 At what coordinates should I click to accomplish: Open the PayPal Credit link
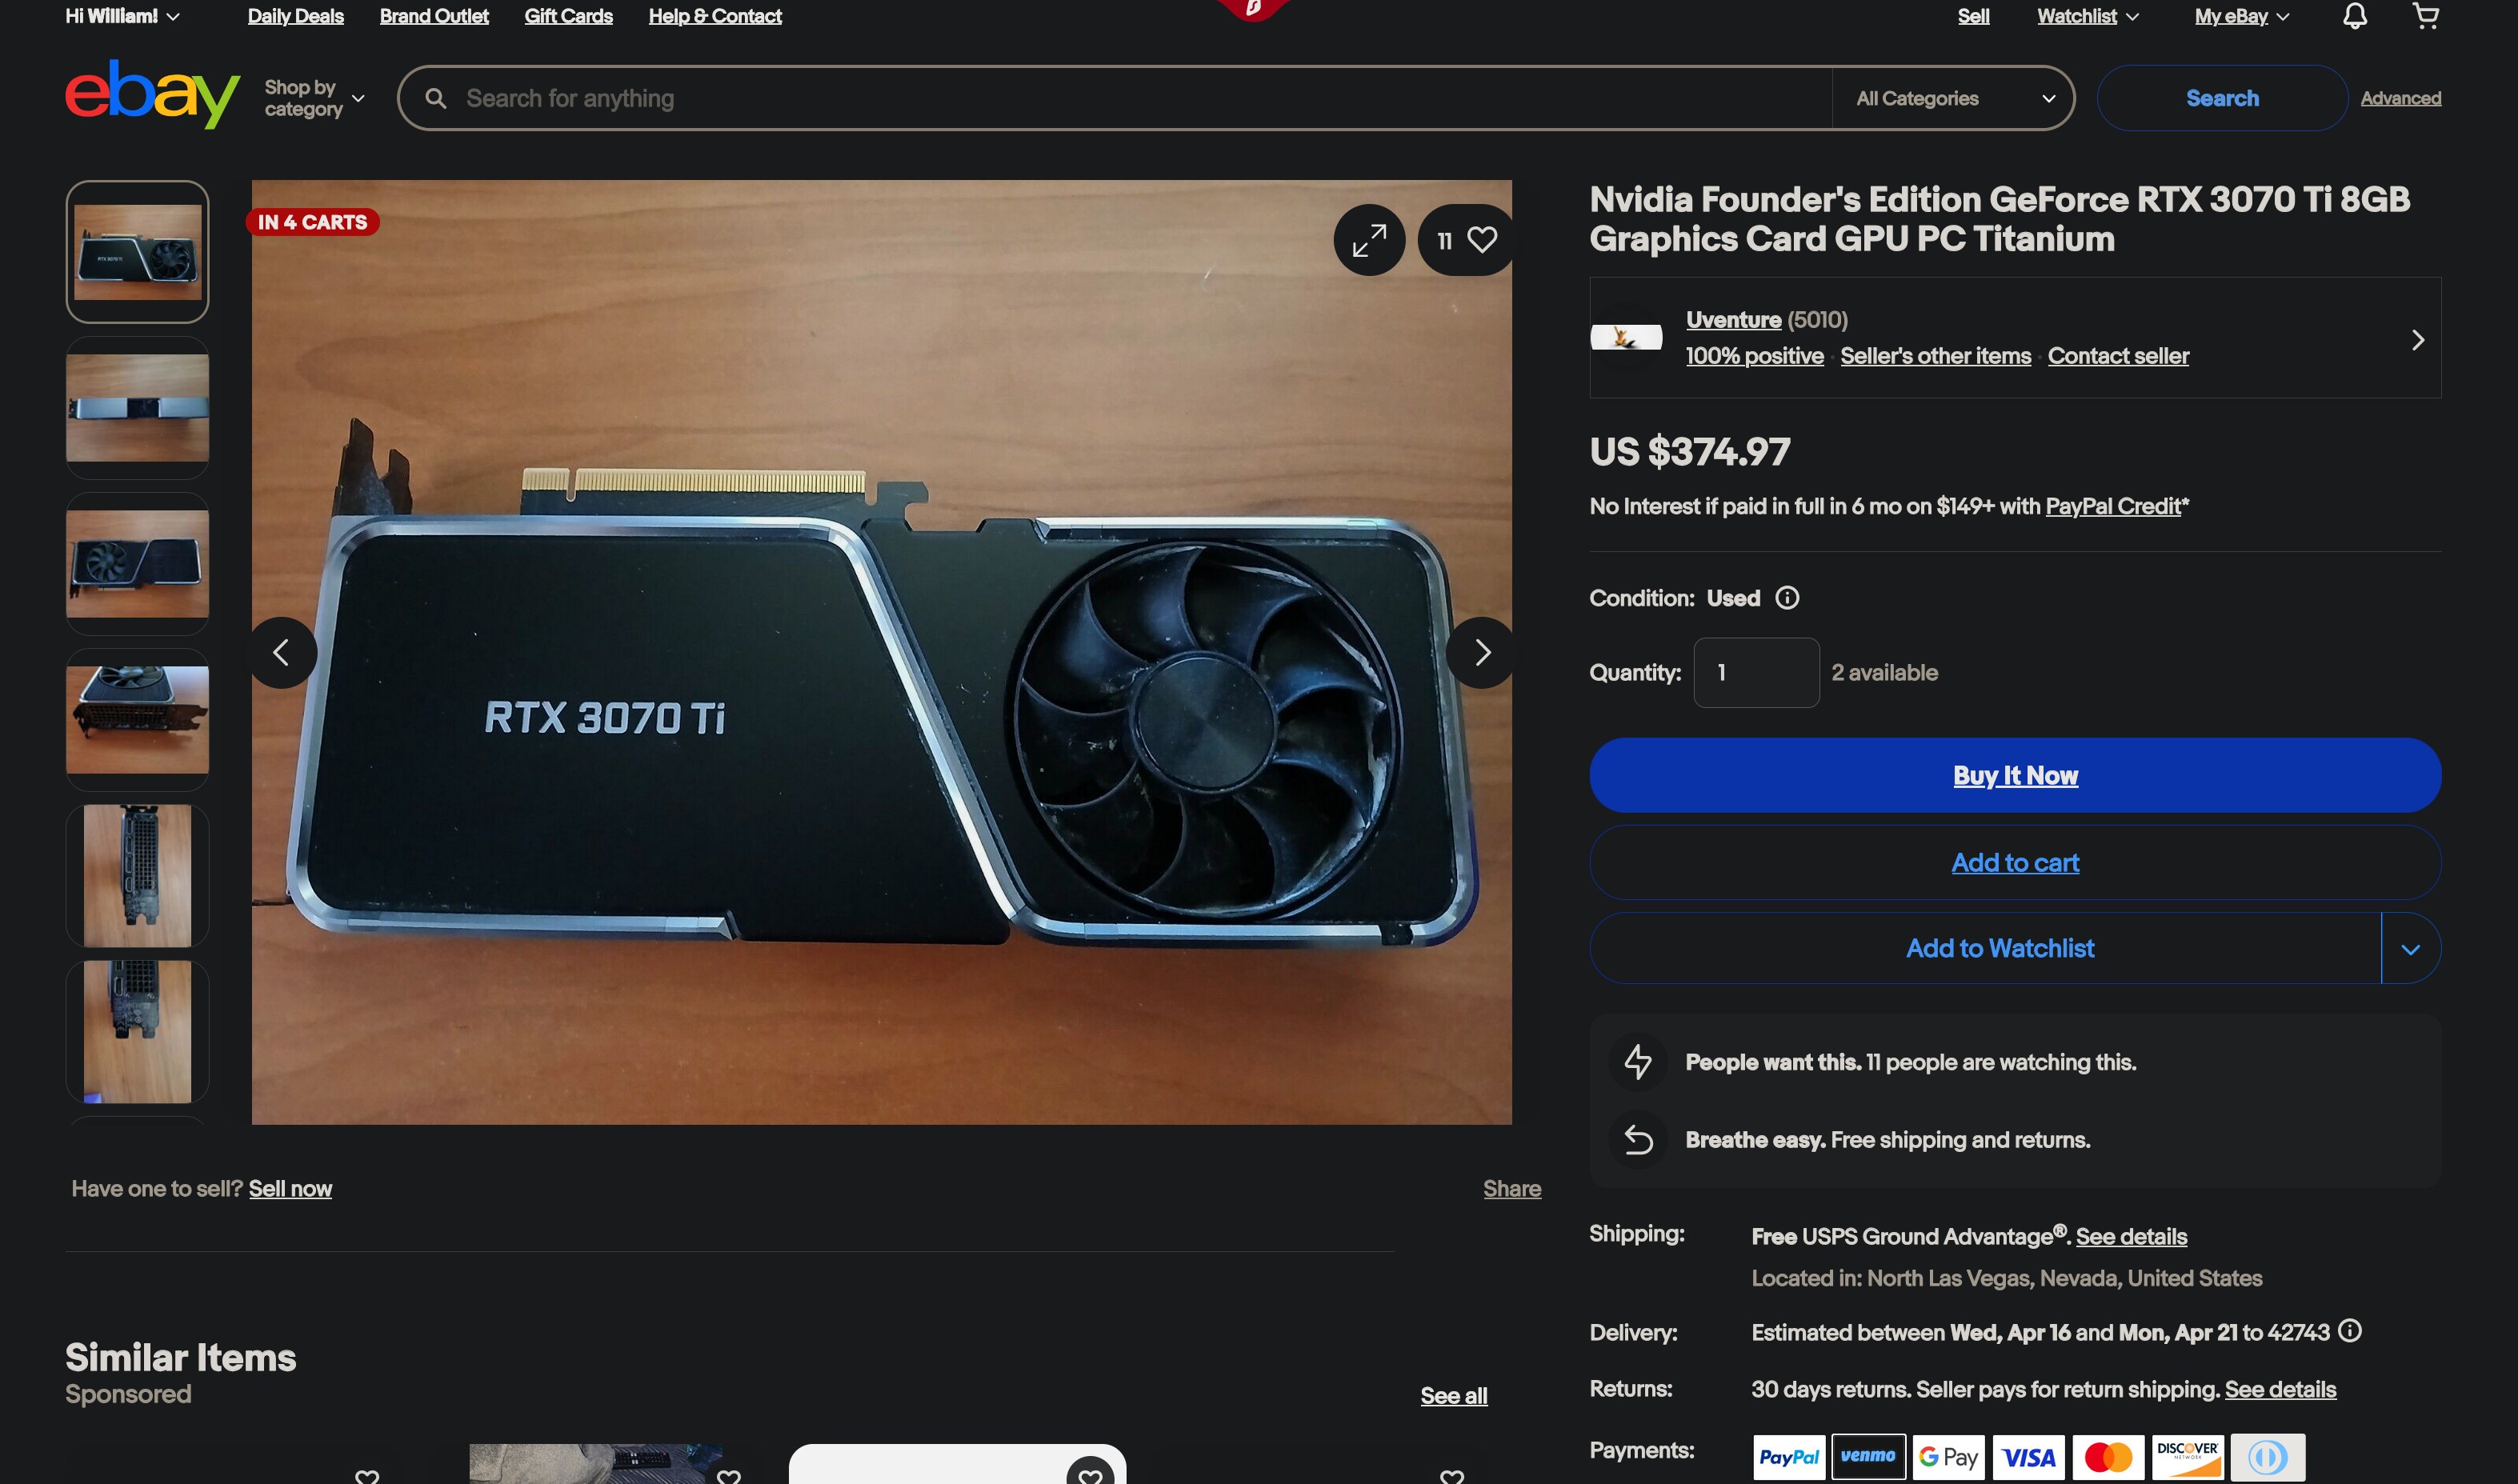(x=2112, y=506)
